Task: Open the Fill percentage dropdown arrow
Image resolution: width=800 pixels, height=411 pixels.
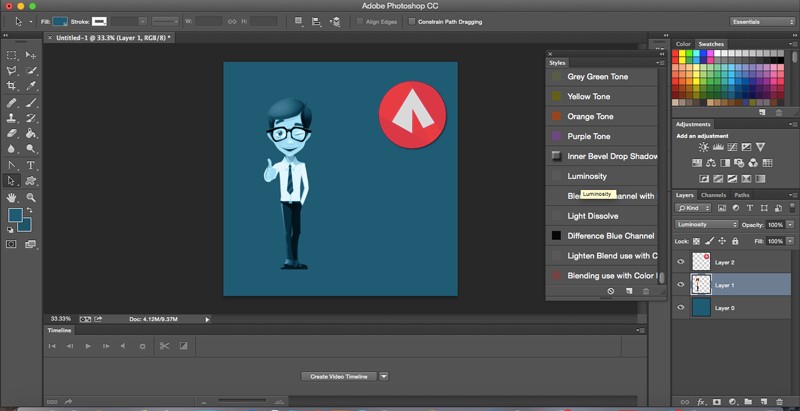Action: coord(790,241)
